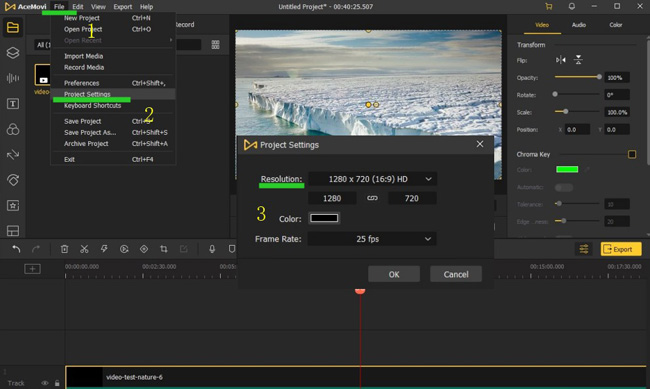Expand the Resolution preset dropdown

[x=372, y=179]
